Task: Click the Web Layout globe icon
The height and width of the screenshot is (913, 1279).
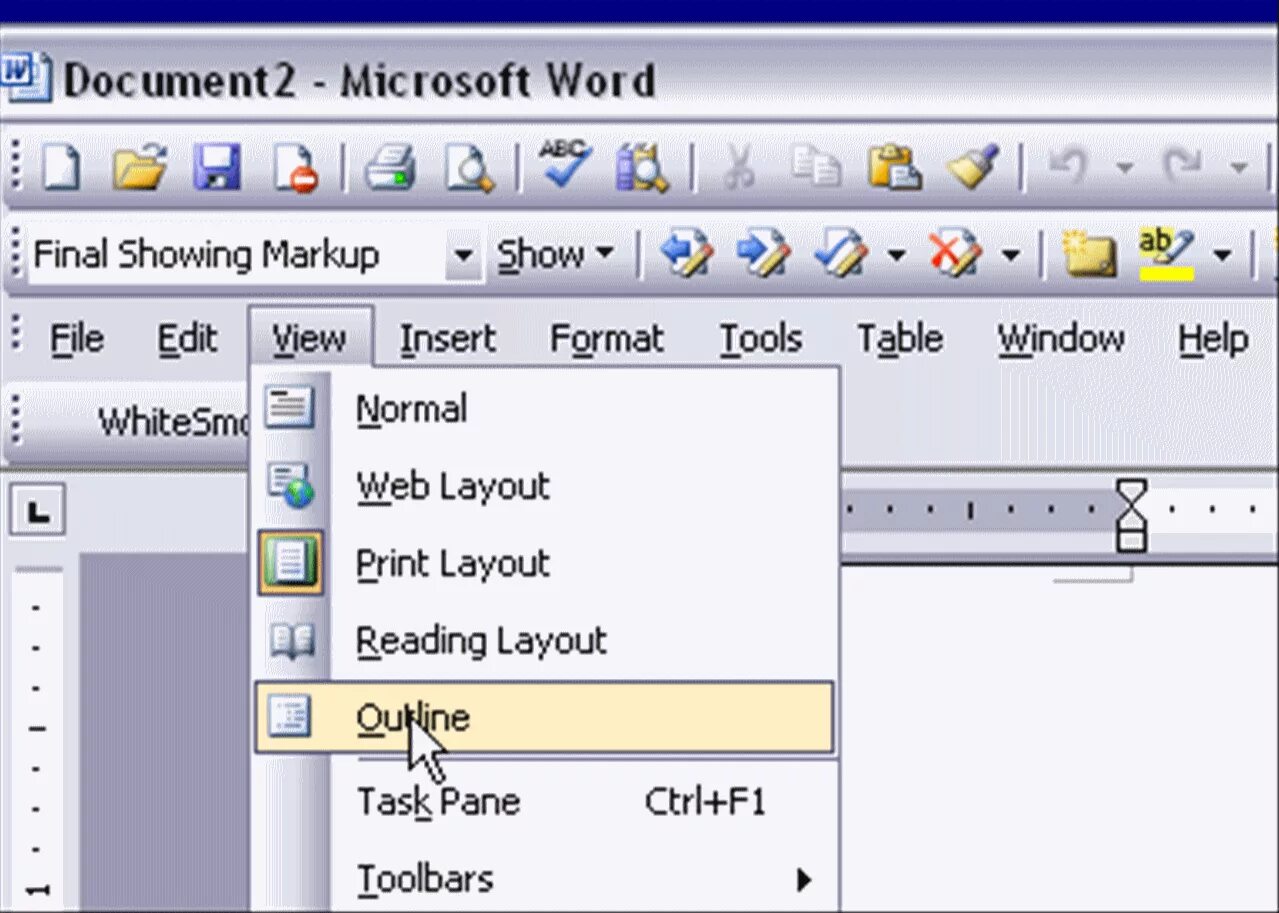Action: point(291,487)
